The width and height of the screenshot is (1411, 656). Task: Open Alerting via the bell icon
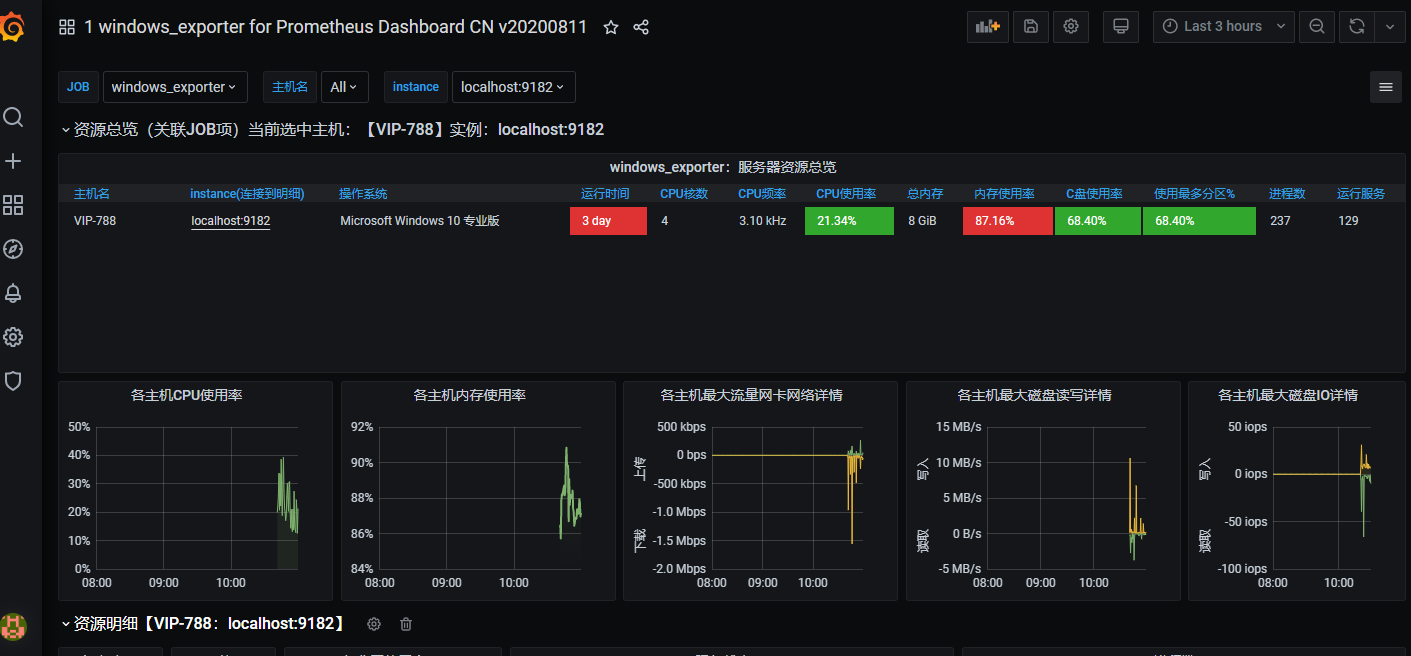pos(13,293)
